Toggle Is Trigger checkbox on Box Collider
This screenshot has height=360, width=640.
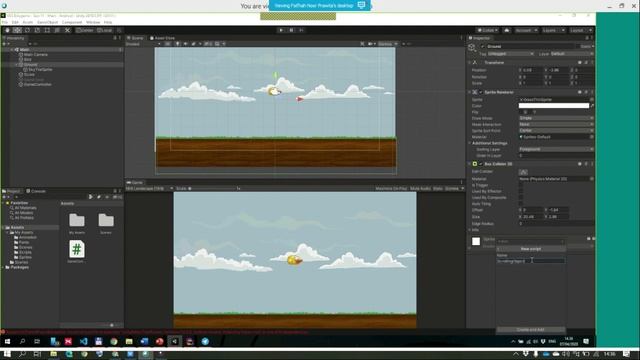521,185
